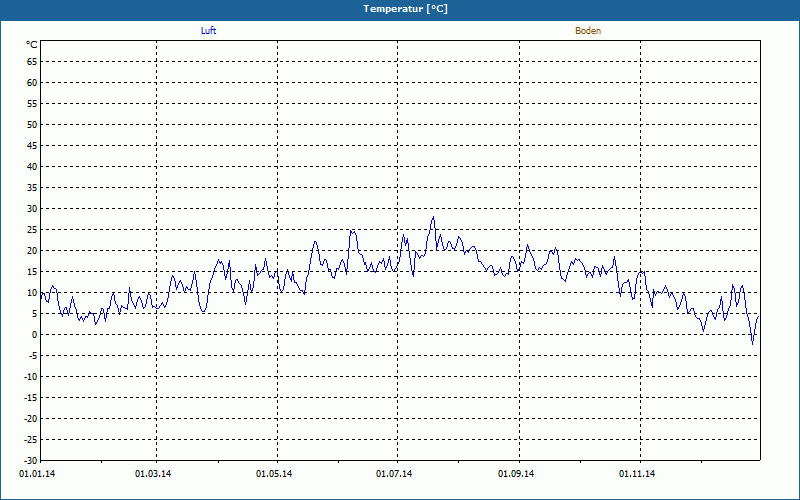Viewport: 800px width, 500px height.
Task: Click the highest July peak of the Luft curve
Action: tap(433, 217)
